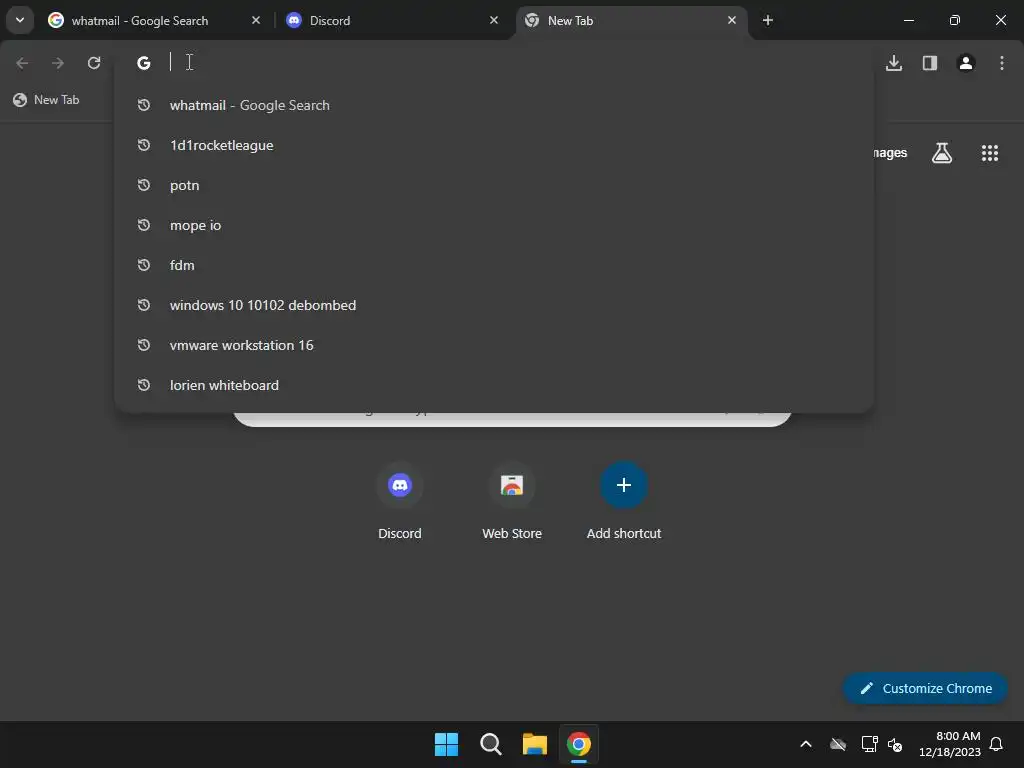The height and width of the screenshot is (768, 1024).
Task: Open a new tab with the plus button
Action: (768, 20)
